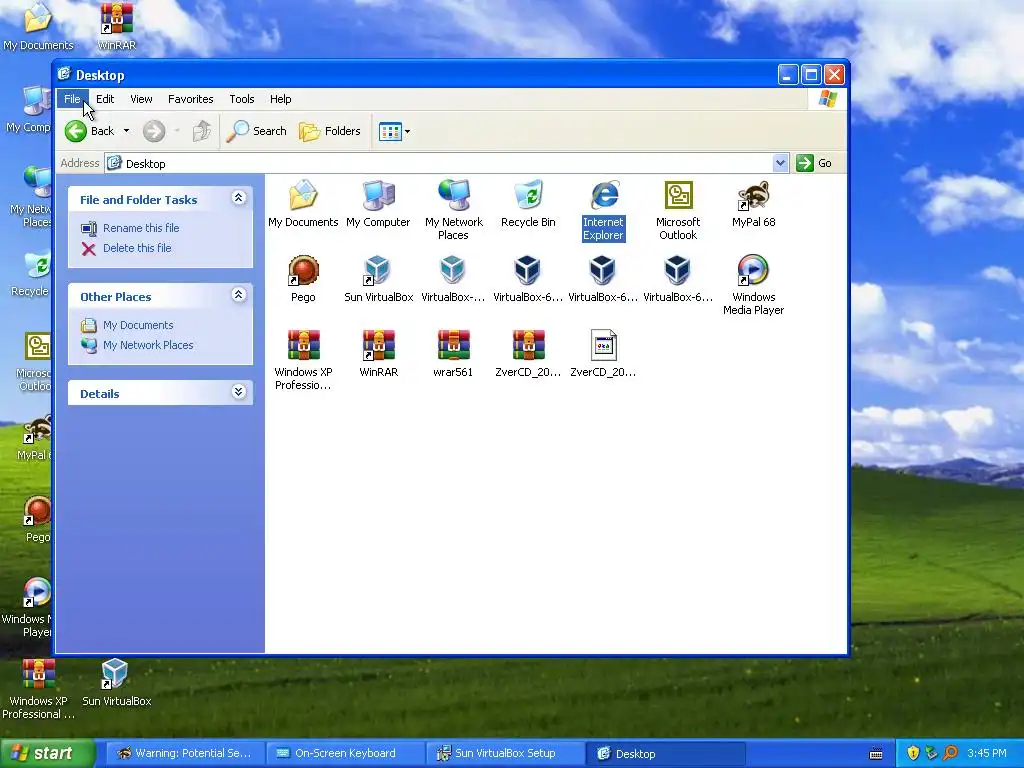Click Rename this file link

pos(140,228)
